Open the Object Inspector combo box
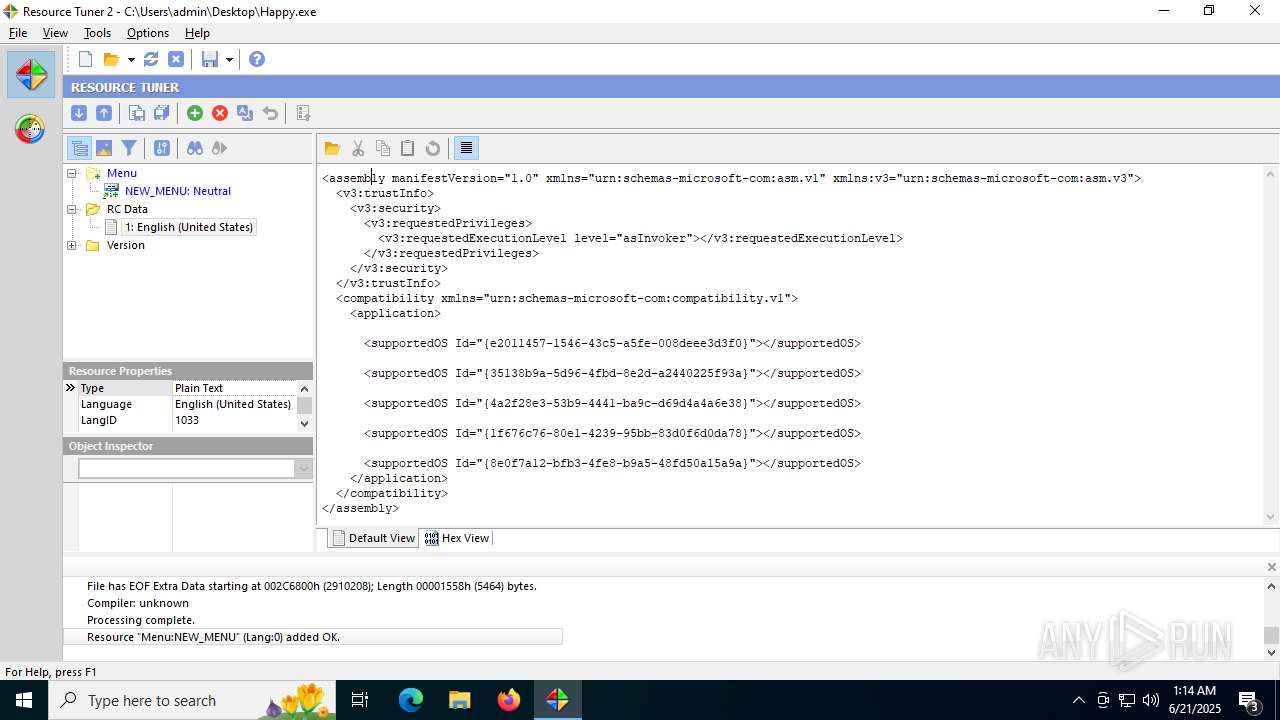This screenshot has width=1280, height=720. (304, 469)
